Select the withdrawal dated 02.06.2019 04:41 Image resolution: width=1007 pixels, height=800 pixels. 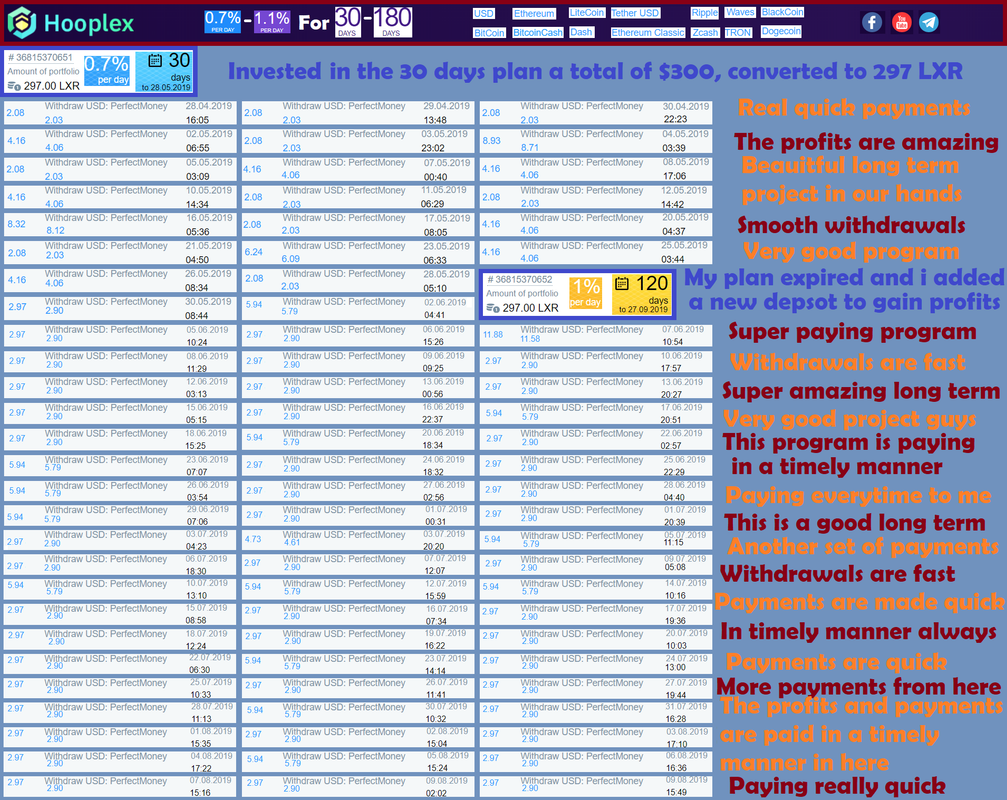pyautogui.click(x=358, y=308)
